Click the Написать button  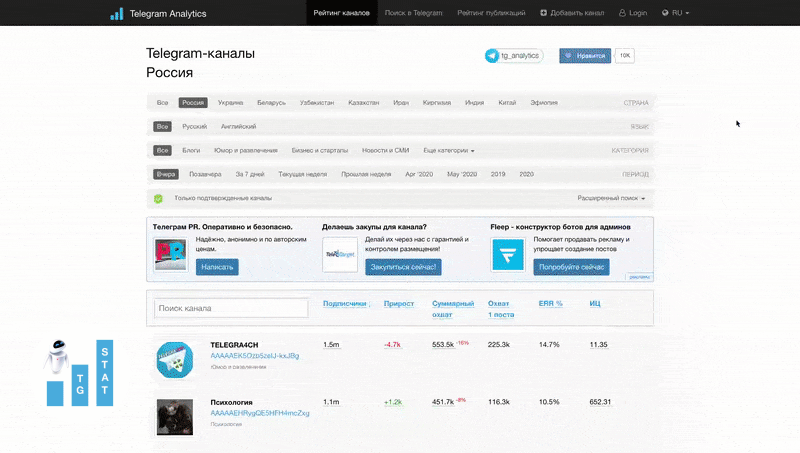coord(217,267)
